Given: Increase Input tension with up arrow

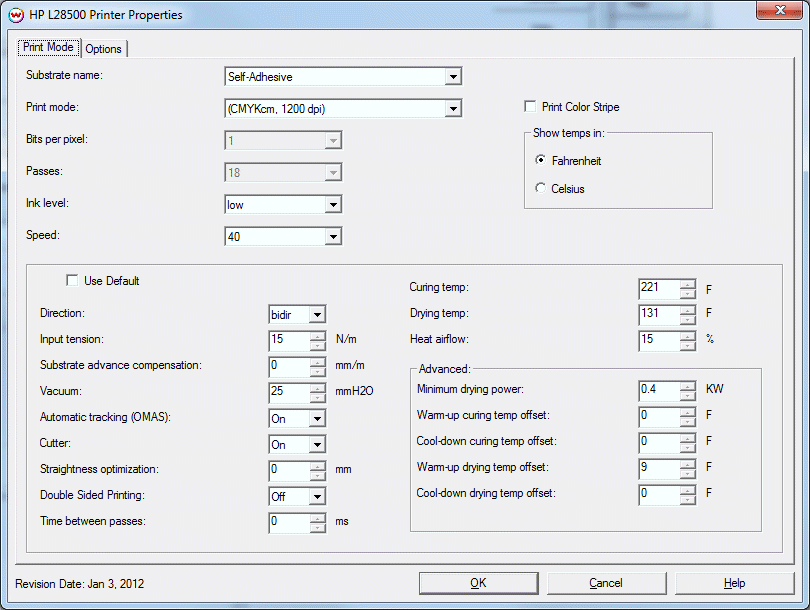Looking at the screenshot, I should point(318,336).
